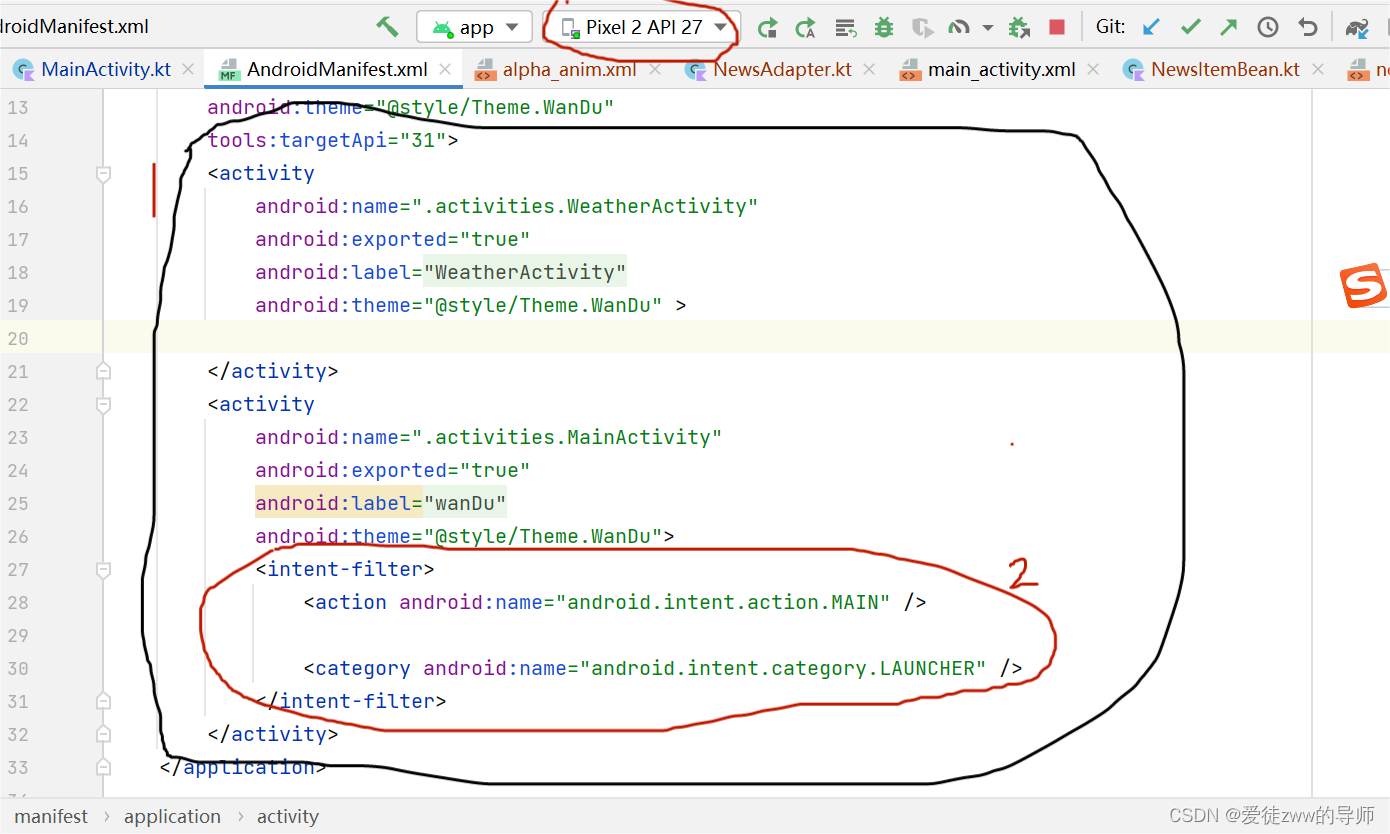Click the Git Push arrow icon
Image resolution: width=1390 pixels, height=834 pixels.
[x=1228, y=27]
